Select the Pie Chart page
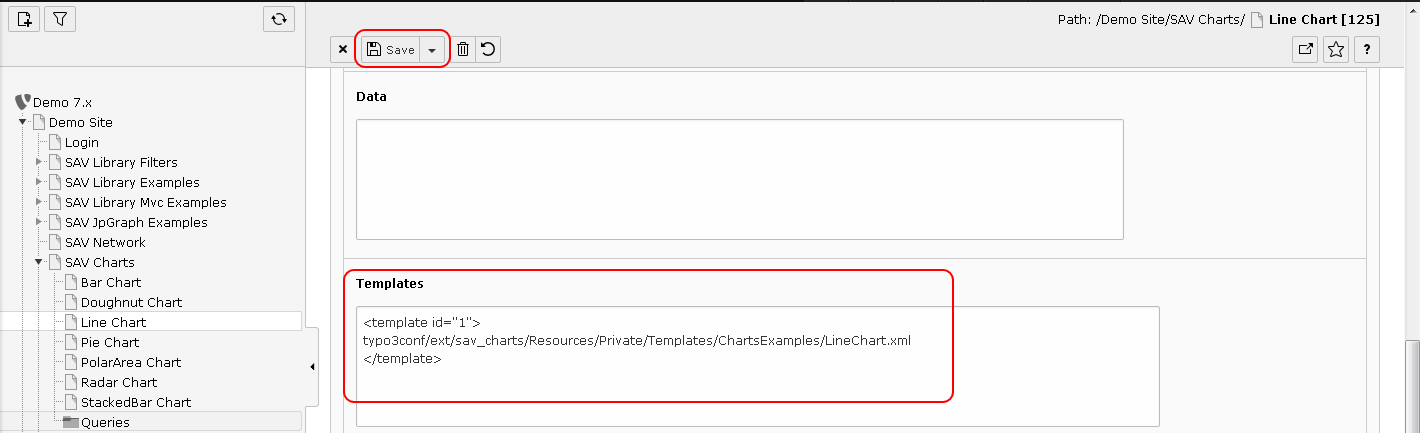The width and height of the screenshot is (1420, 433). (109, 342)
